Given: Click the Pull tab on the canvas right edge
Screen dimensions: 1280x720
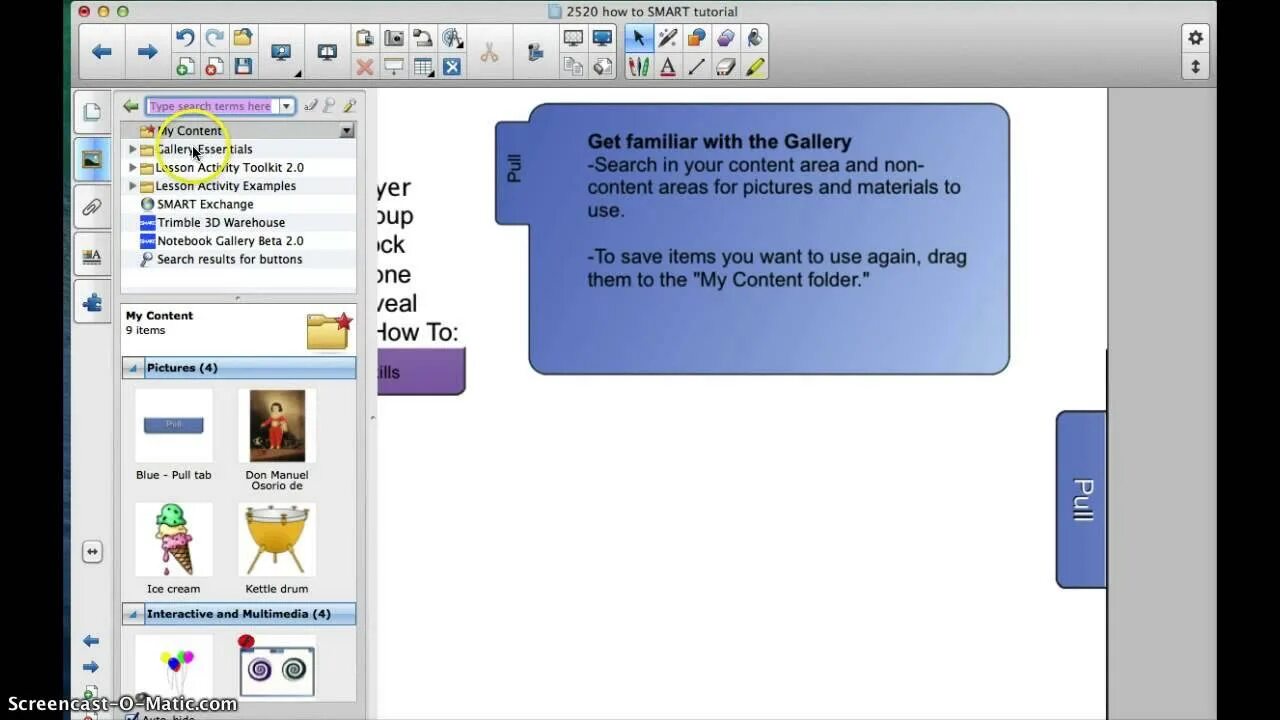Looking at the screenshot, I should 1081,499.
